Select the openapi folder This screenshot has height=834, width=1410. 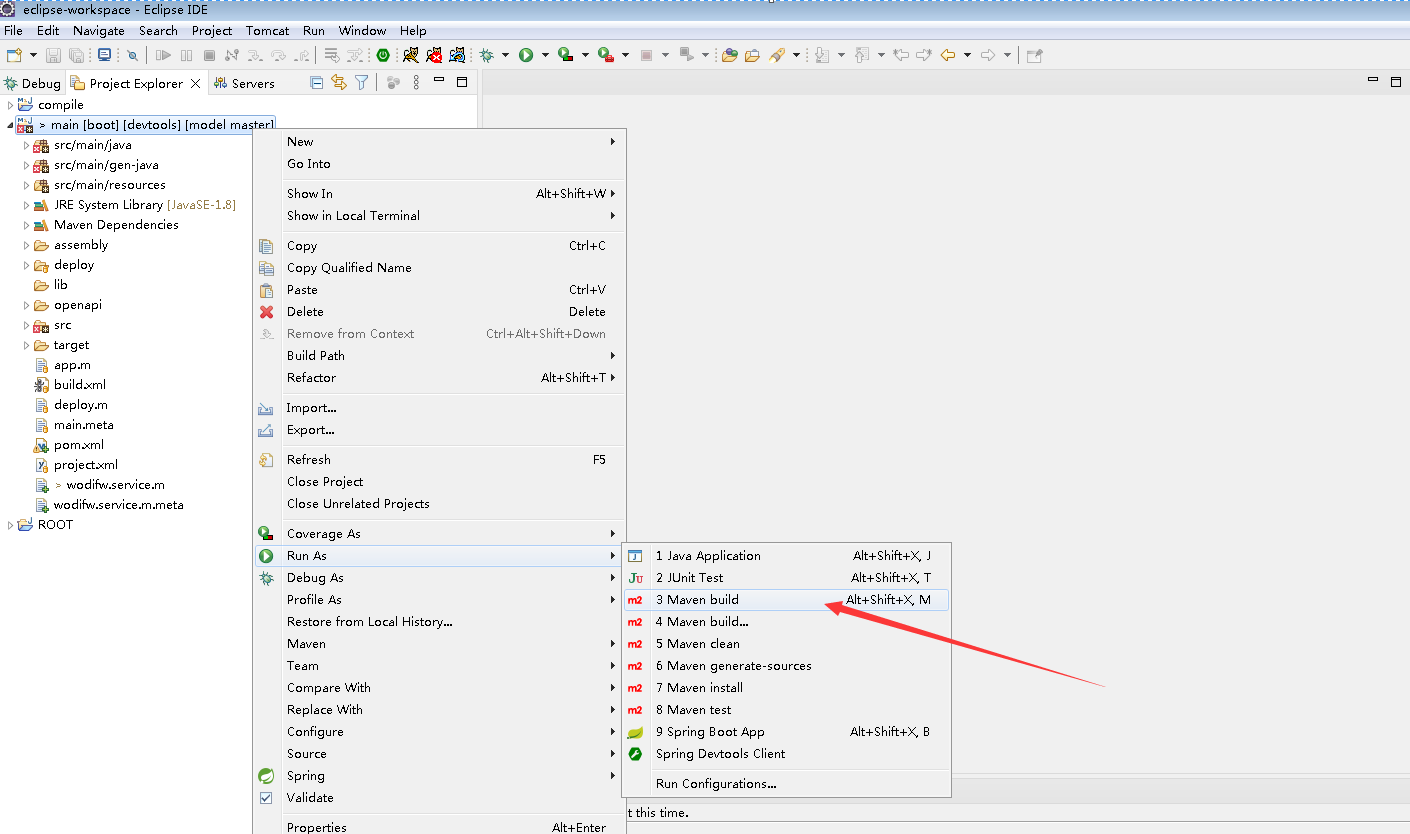tap(77, 305)
